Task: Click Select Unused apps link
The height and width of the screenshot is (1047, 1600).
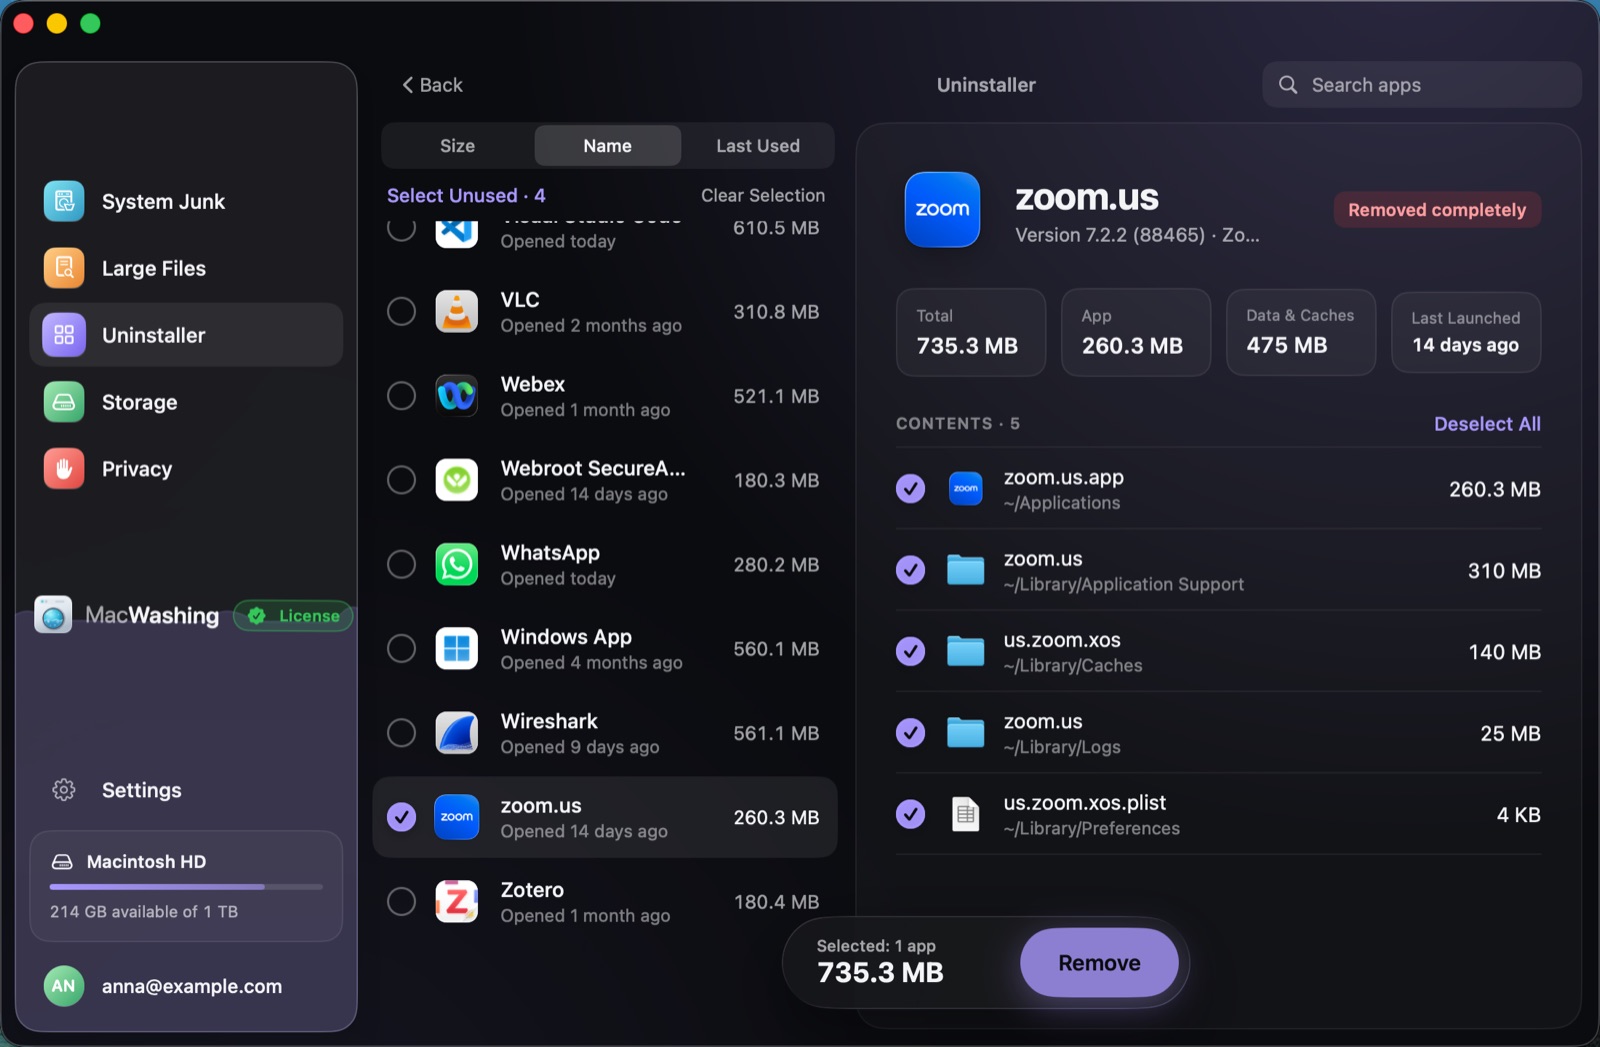Action: [466, 195]
